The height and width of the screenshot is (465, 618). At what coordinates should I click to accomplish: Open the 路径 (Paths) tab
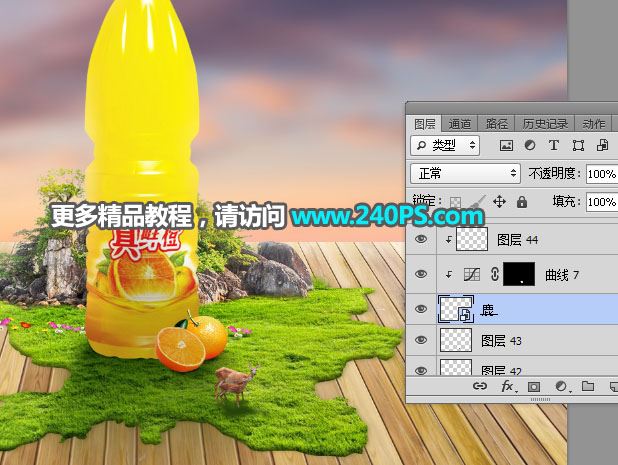(x=497, y=124)
